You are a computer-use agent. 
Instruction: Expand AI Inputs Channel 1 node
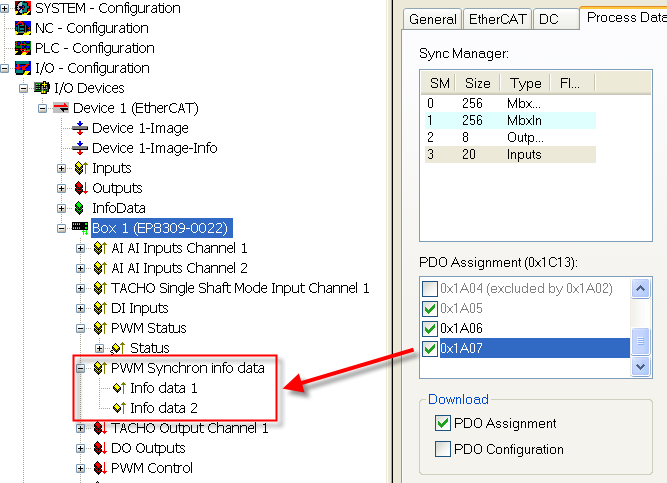[80, 248]
